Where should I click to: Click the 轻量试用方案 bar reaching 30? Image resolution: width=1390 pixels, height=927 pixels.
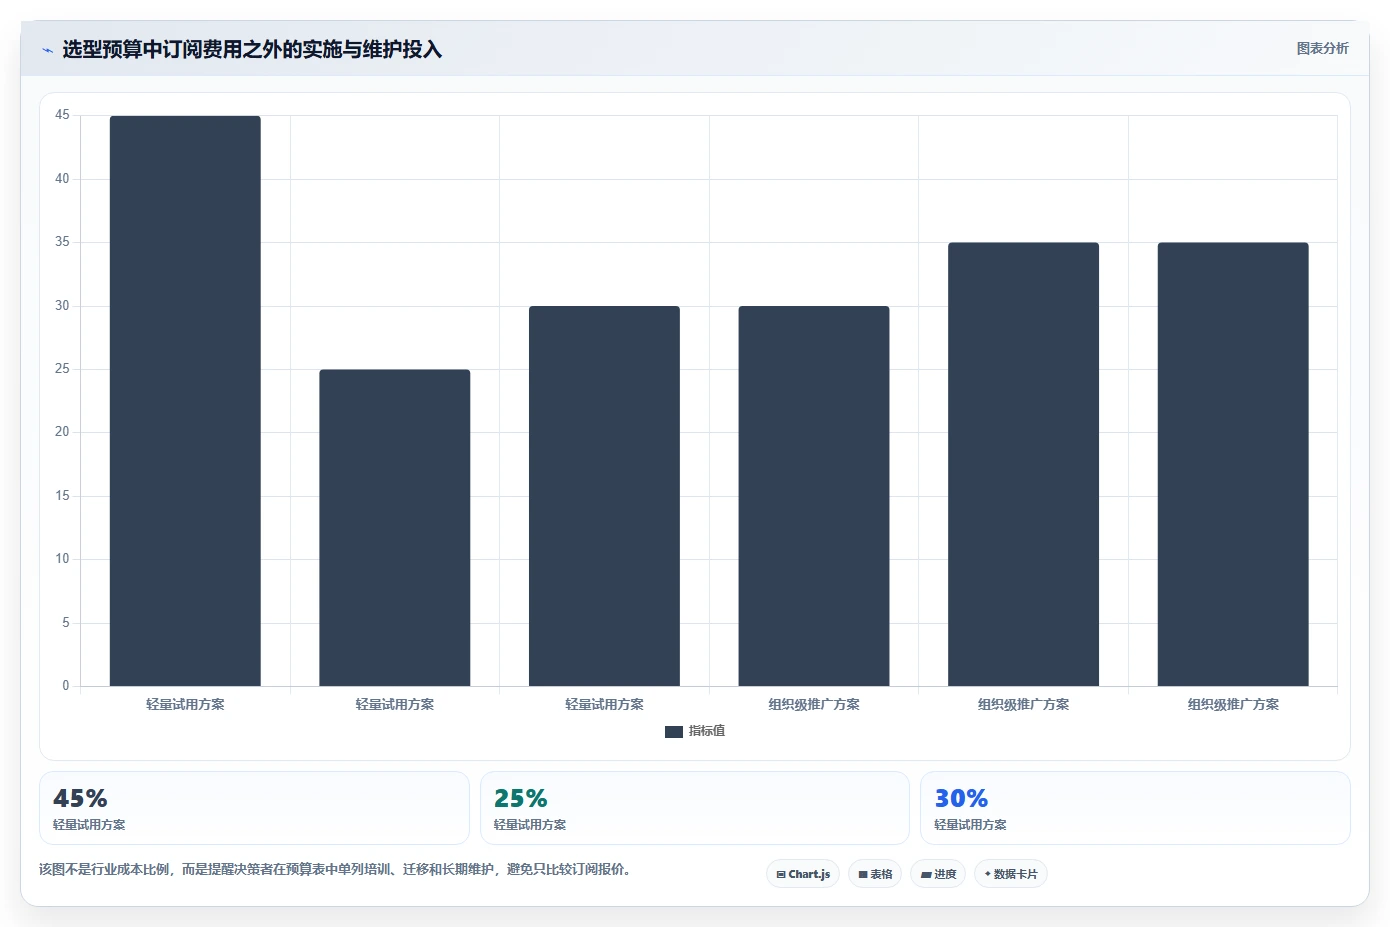[604, 496]
